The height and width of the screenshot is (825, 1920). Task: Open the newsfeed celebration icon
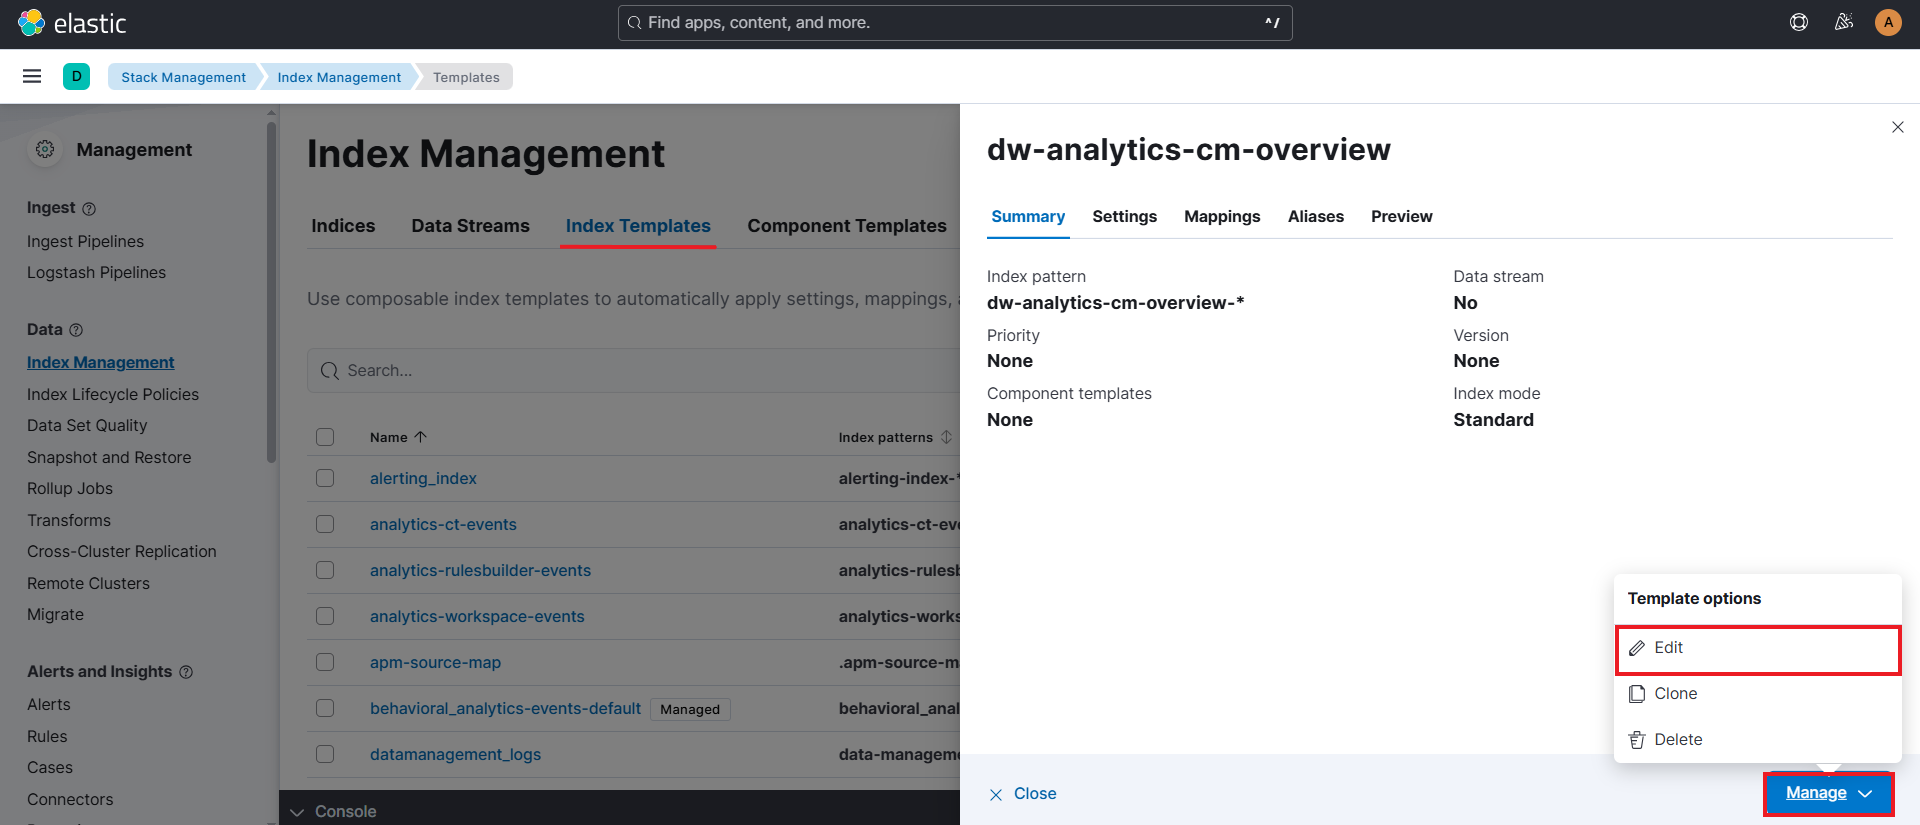click(x=1844, y=22)
